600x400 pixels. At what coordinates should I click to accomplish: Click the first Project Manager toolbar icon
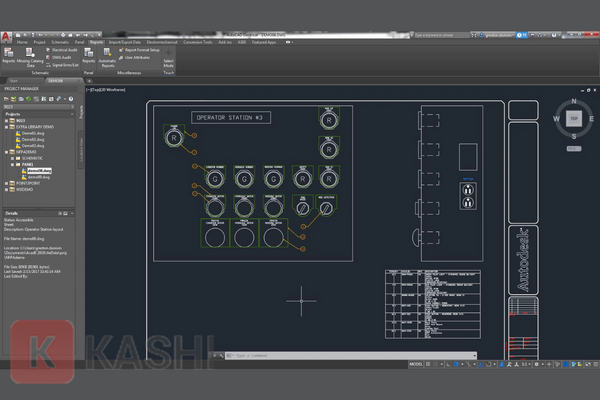pos(7,99)
